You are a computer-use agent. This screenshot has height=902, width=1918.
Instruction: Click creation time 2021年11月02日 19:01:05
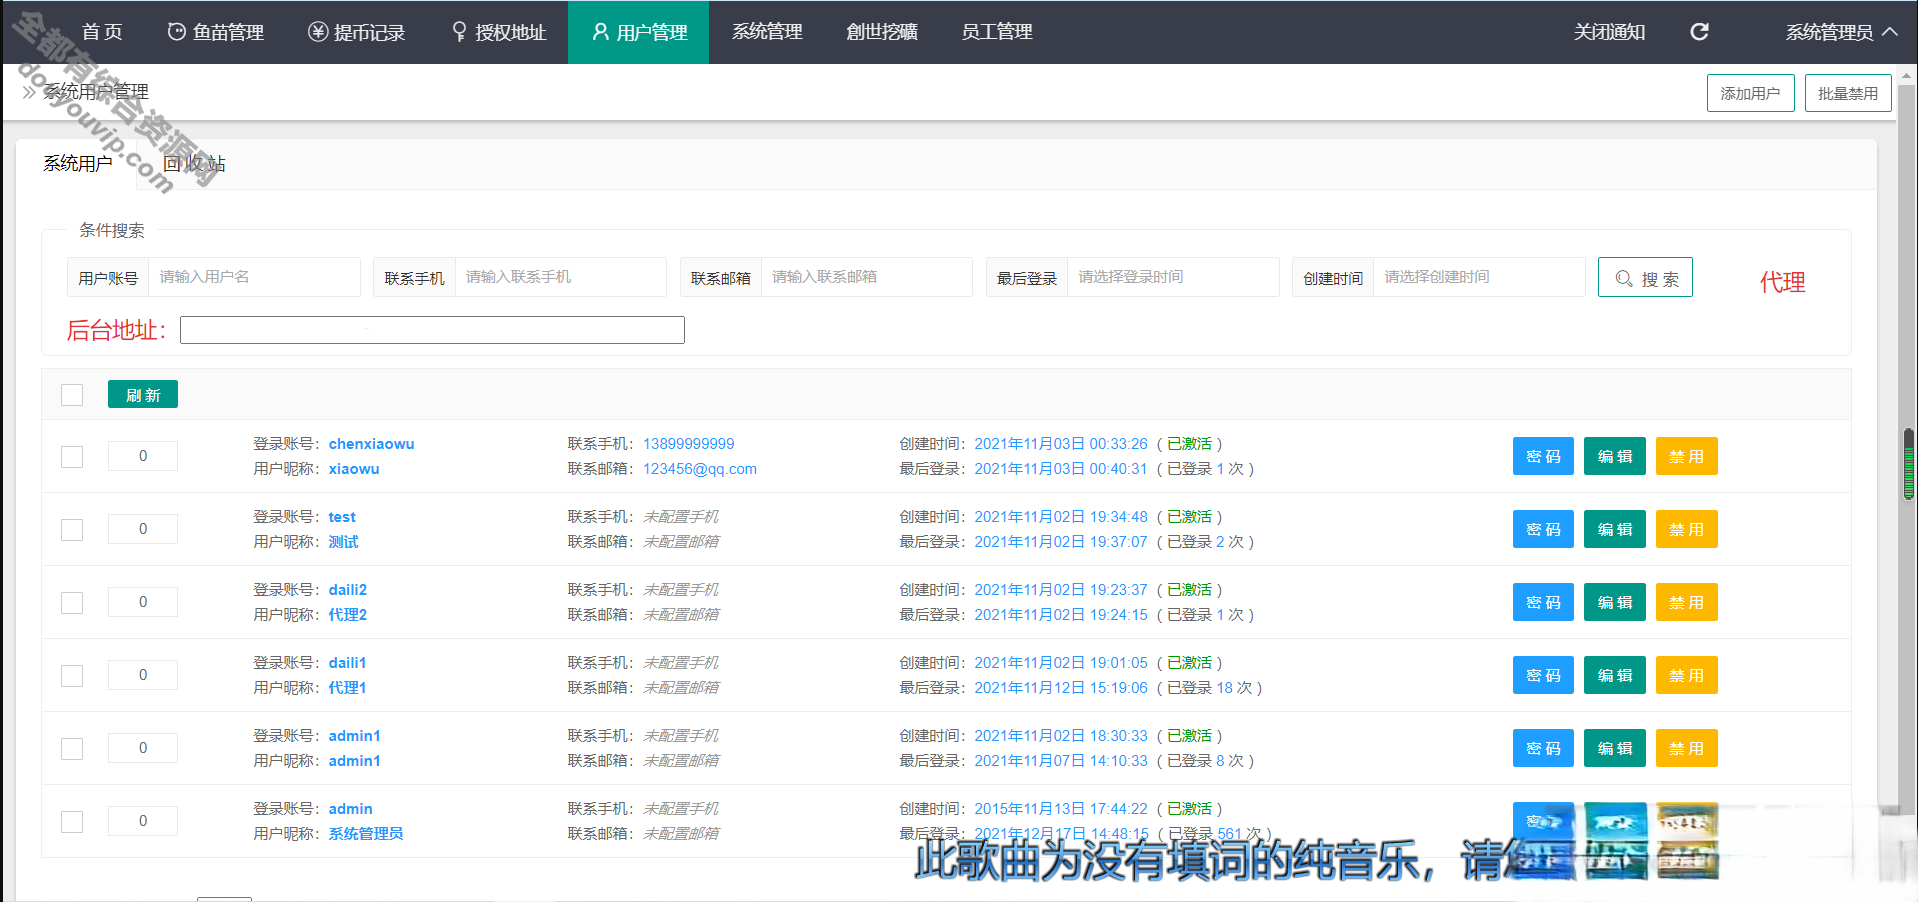coord(1061,663)
